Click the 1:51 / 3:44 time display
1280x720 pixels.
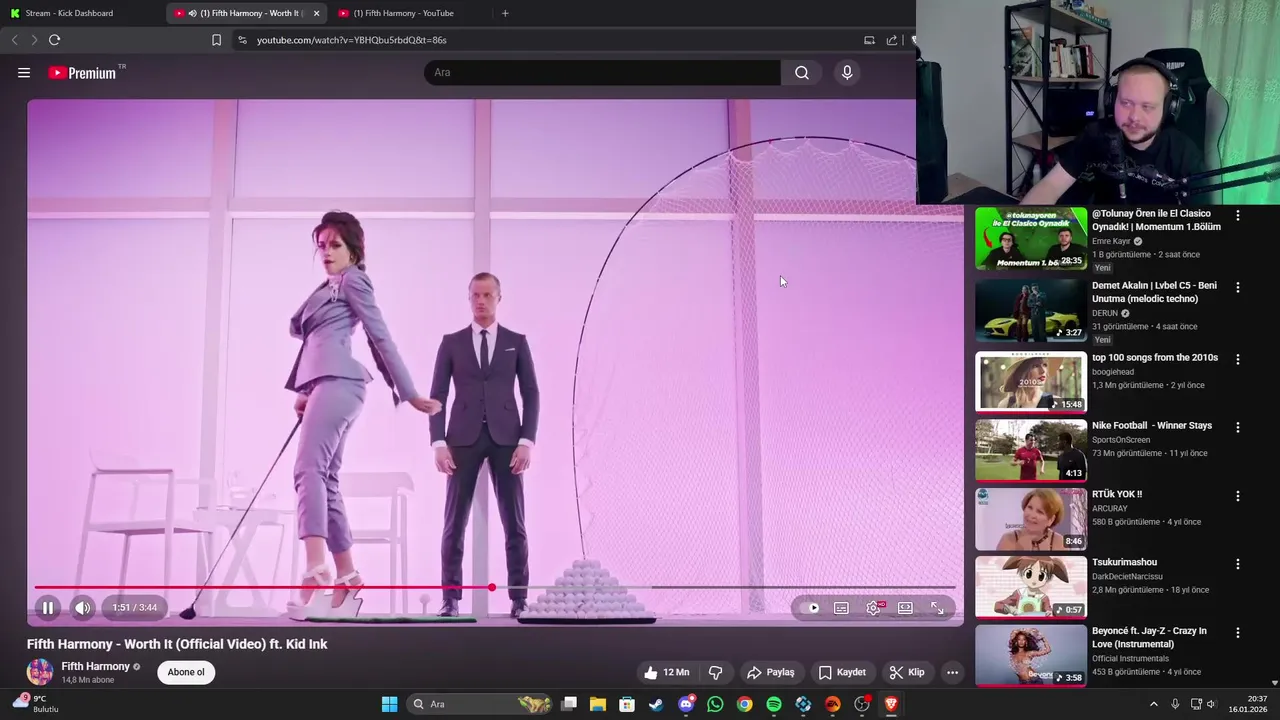pos(134,607)
